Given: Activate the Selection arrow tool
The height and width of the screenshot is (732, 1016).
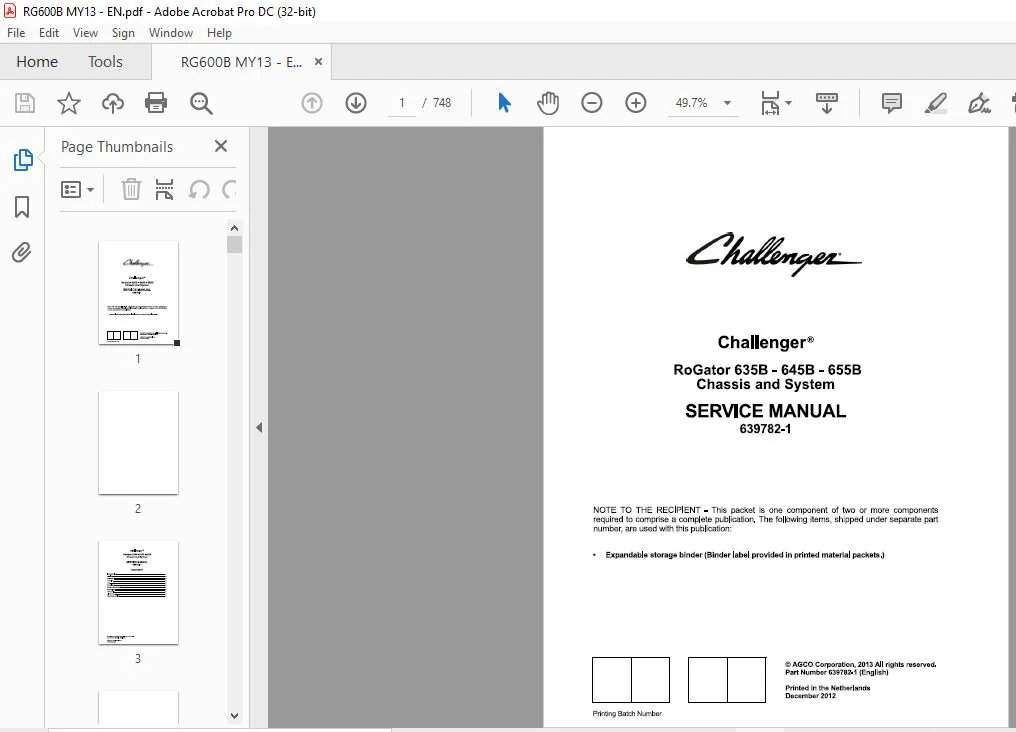Looking at the screenshot, I should coord(504,103).
